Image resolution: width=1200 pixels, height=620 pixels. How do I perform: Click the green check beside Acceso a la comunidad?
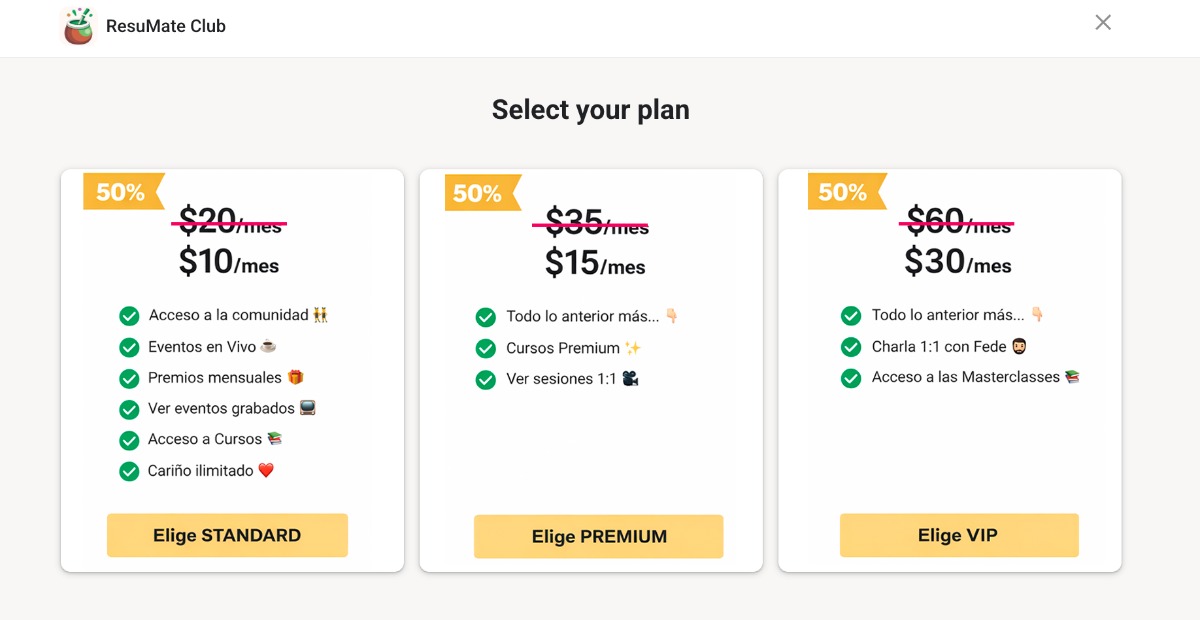coord(129,316)
